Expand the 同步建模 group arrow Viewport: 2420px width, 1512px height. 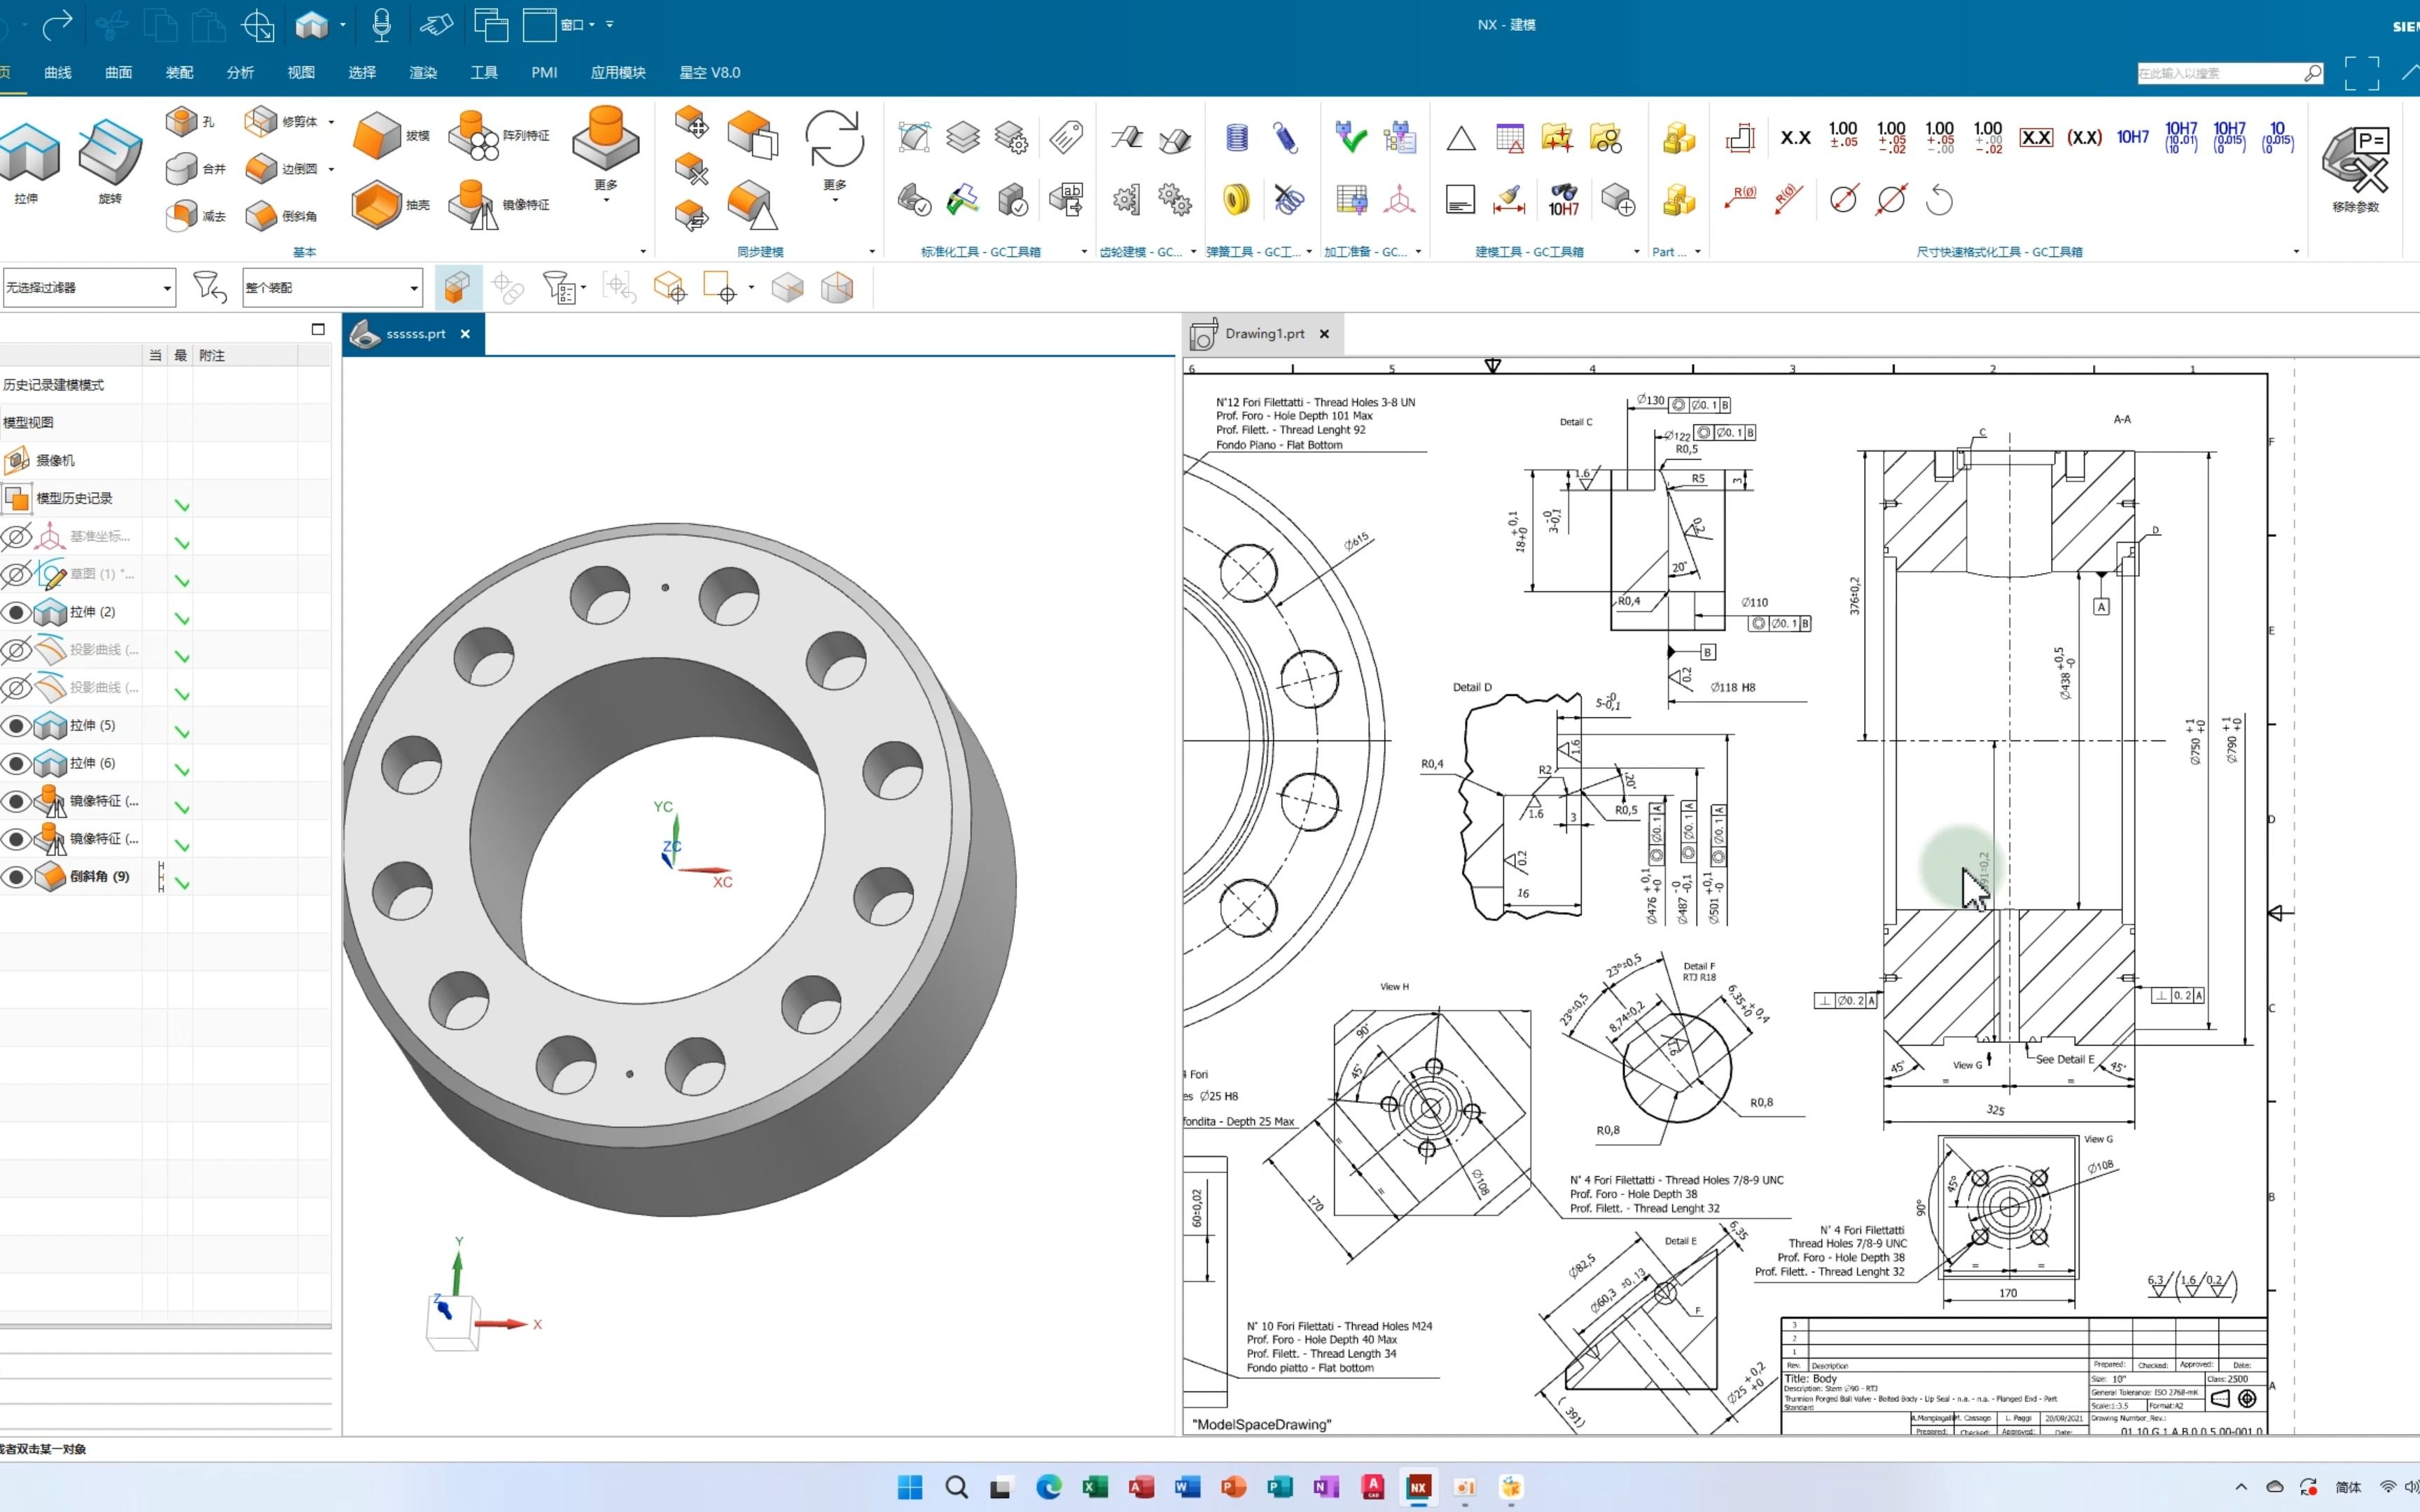coord(872,252)
